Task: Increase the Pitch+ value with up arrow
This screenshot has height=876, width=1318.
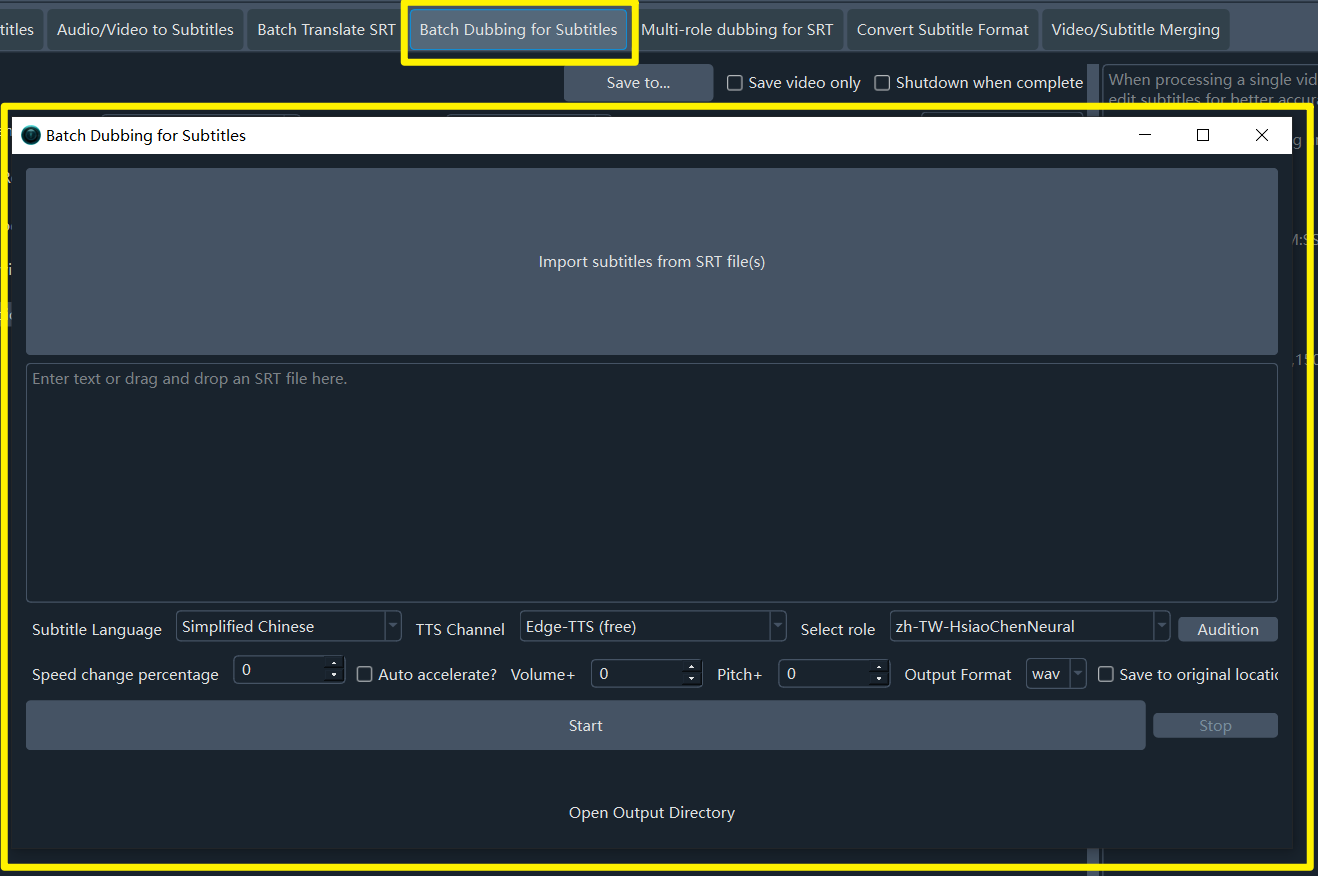Action: 879,668
